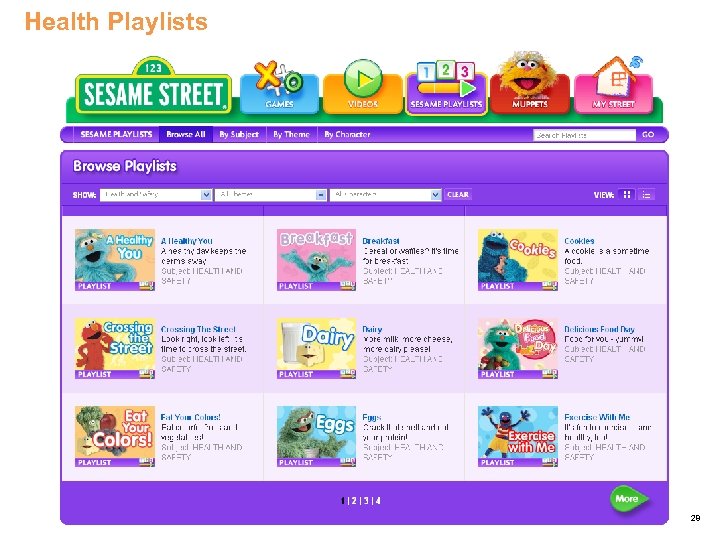This screenshot has height=540, width=720.
Task: Select the Browse All tab
Action: tap(186, 135)
